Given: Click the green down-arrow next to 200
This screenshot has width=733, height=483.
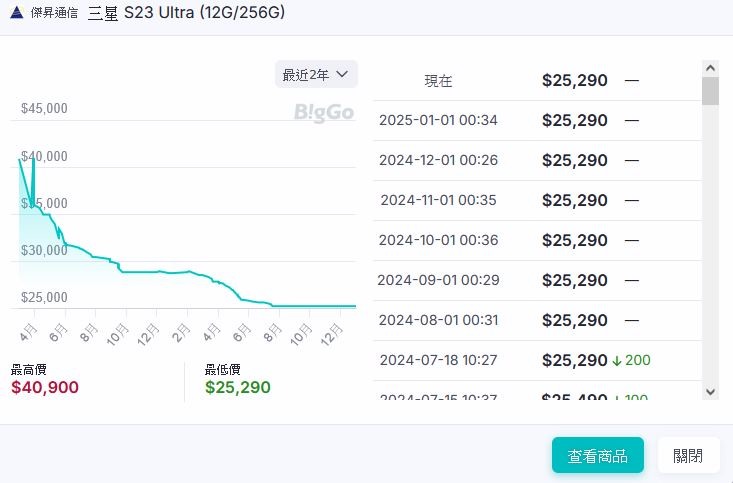Looking at the screenshot, I should tap(617, 361).
